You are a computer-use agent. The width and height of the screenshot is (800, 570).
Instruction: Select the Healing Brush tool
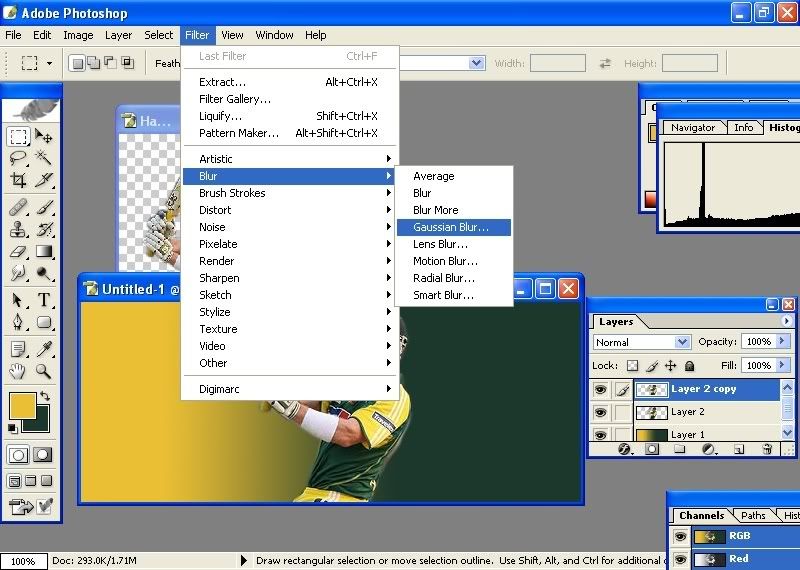click(19, 208)
